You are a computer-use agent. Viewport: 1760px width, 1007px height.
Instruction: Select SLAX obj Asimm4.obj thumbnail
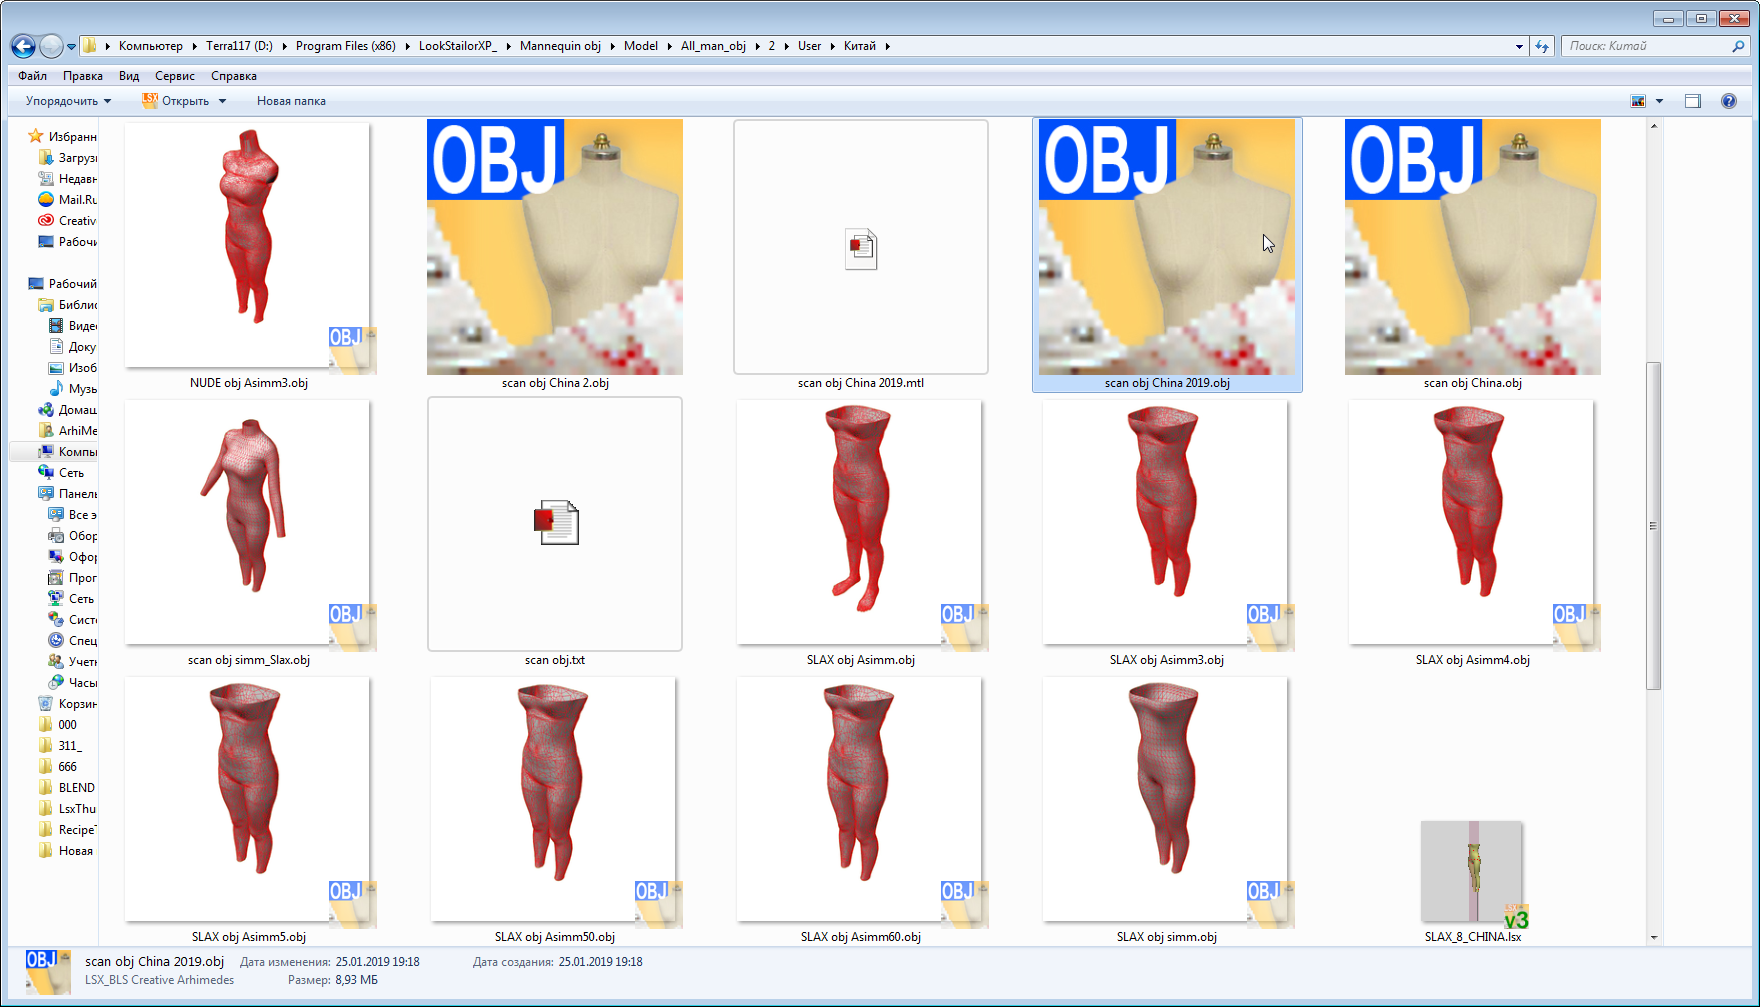(x=1473, y=524)
